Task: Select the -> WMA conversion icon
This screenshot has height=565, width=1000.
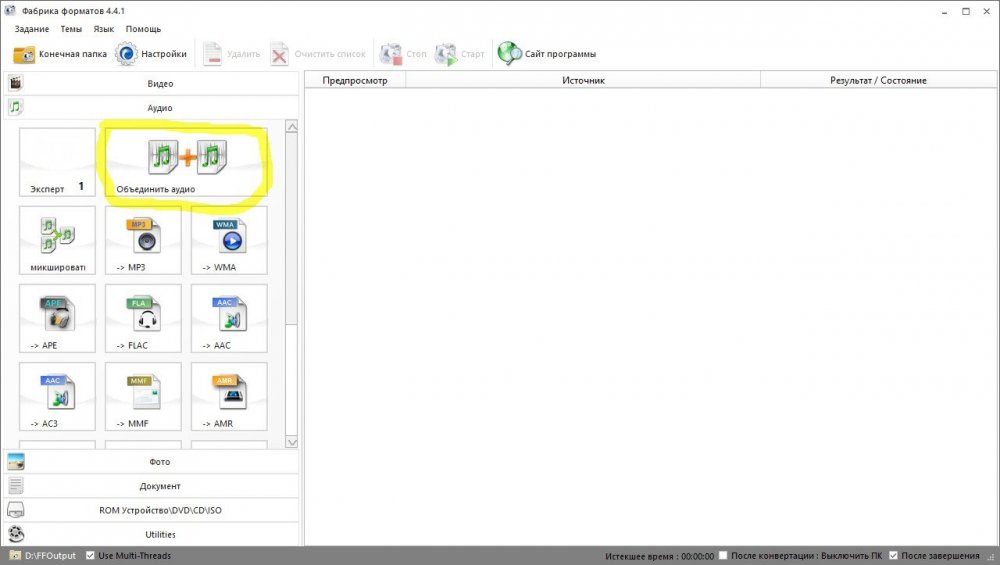Action: click(x=229, y=239)
